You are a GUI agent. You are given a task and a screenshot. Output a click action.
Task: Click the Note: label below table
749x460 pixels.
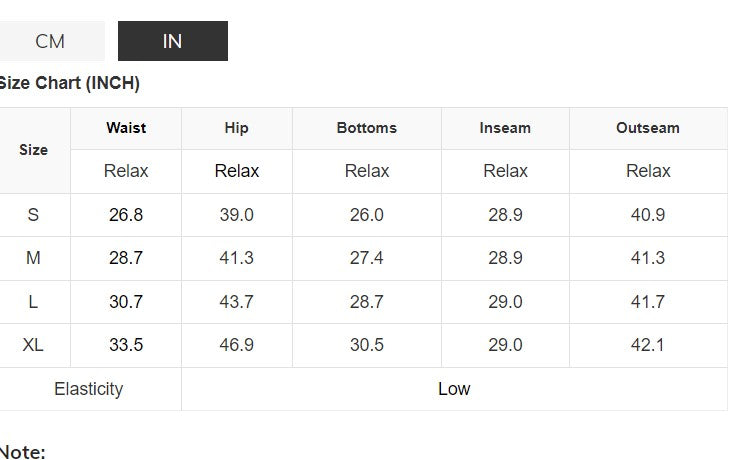pos(22,452)
